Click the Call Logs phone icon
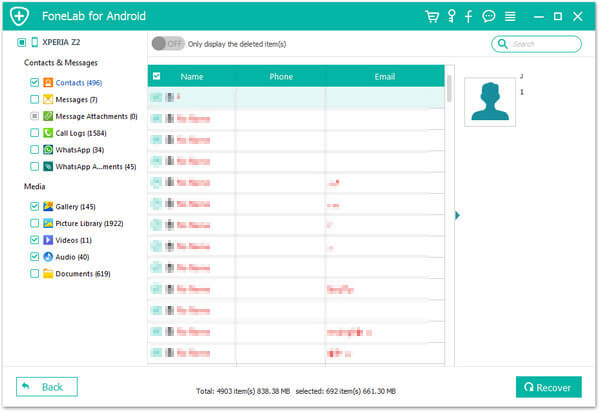The height and width of the screenshot is (412, 600). point(48,132)
